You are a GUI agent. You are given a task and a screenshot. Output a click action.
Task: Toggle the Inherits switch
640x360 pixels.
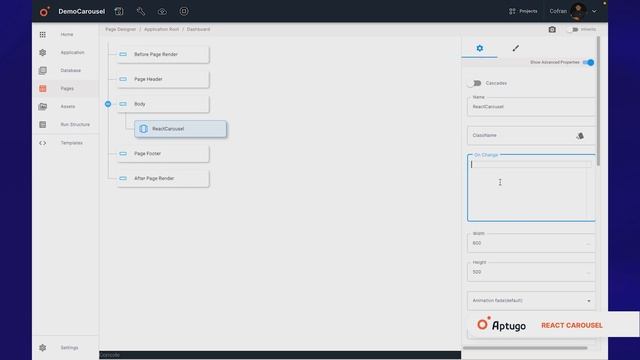[573, 29]
